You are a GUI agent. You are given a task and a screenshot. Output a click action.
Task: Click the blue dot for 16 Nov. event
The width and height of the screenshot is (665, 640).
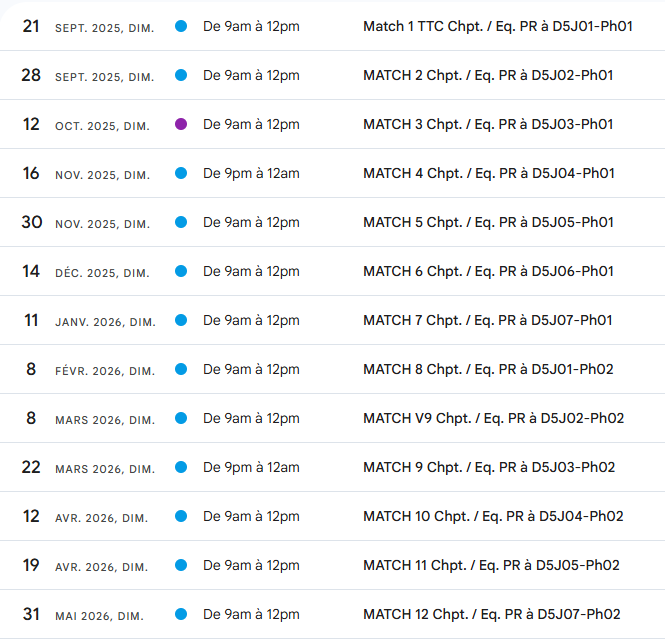coord(181,173)
